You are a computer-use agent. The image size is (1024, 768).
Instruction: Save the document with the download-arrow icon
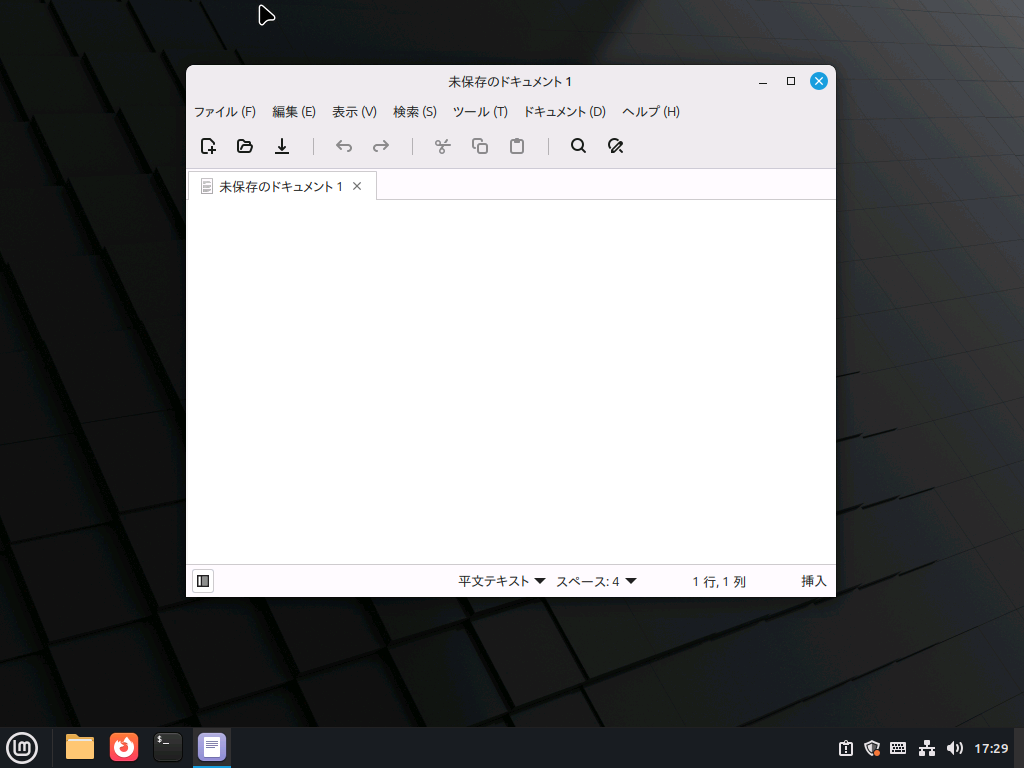tap(282, 146)
